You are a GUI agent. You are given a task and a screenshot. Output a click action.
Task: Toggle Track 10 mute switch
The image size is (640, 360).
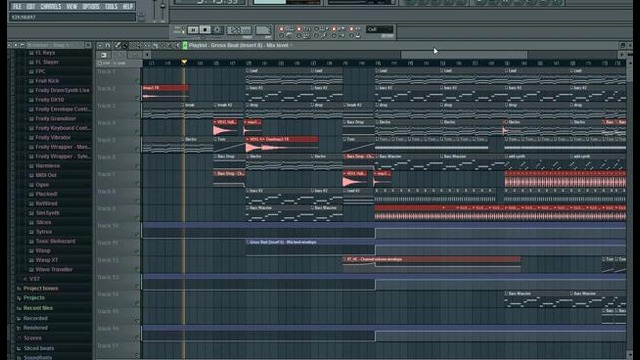point(137,235)
